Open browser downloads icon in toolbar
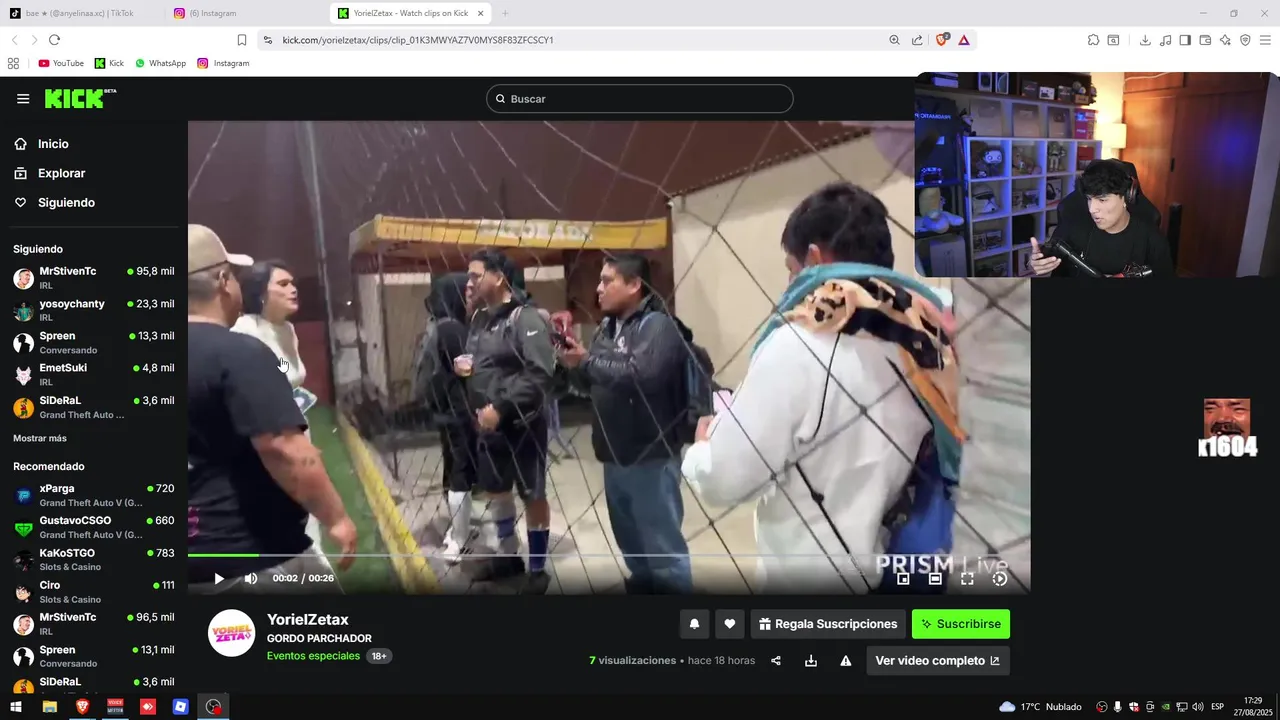Image resolution: width=1280 pixels, height=720 pixels. click(1145, 40)
